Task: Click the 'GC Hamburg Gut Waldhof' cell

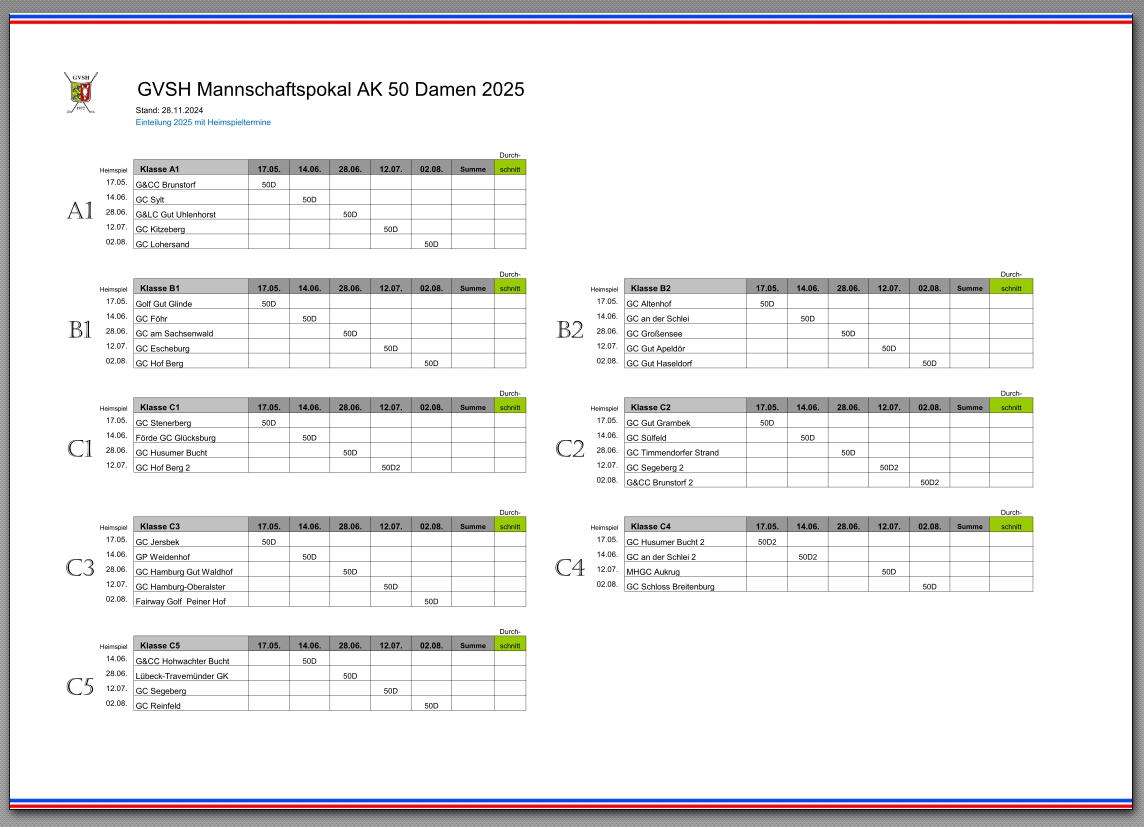Action: point(191,571)
